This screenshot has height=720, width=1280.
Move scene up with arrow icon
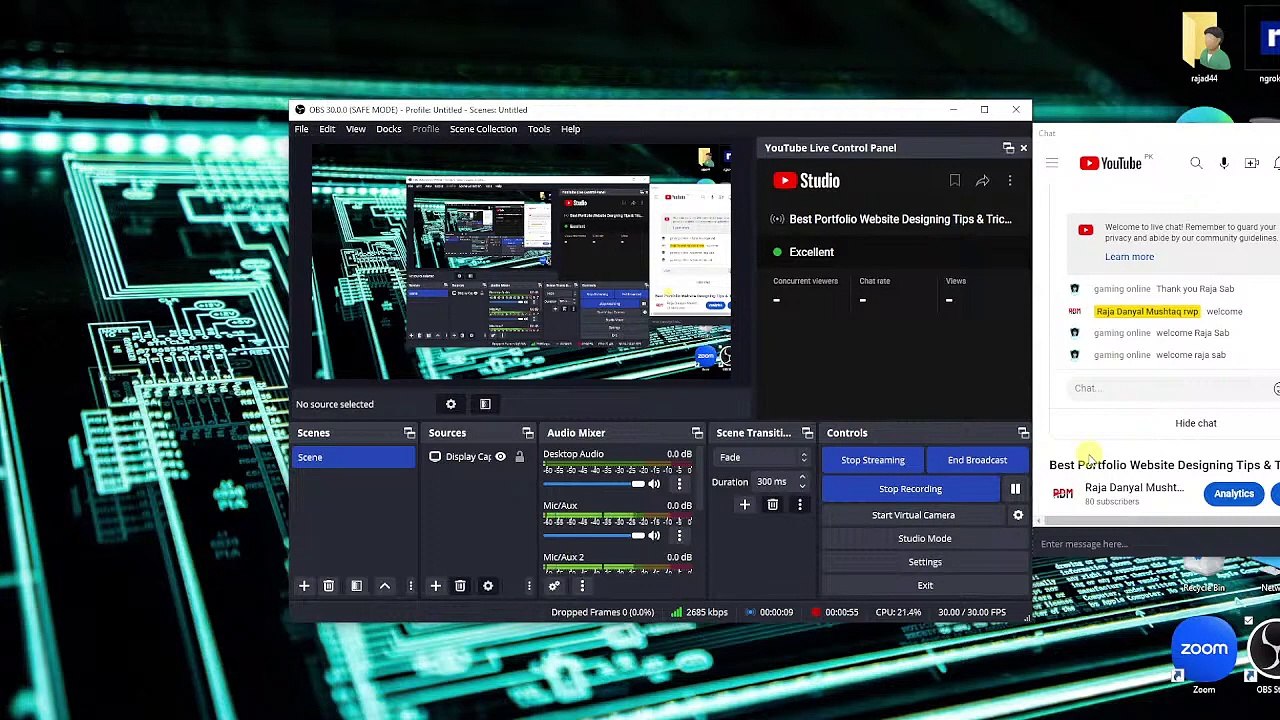(384, 586)
